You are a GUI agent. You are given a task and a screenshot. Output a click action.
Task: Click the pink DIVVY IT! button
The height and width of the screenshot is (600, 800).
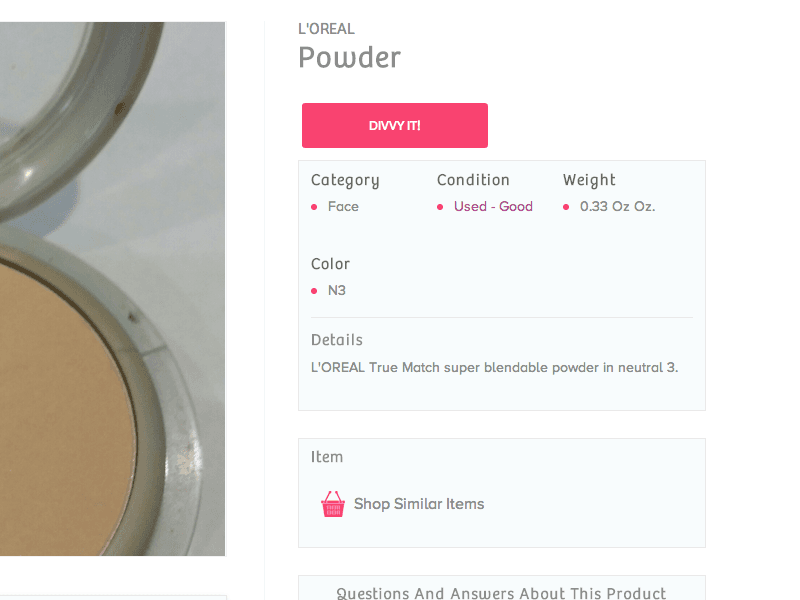[x=394, y=126]
